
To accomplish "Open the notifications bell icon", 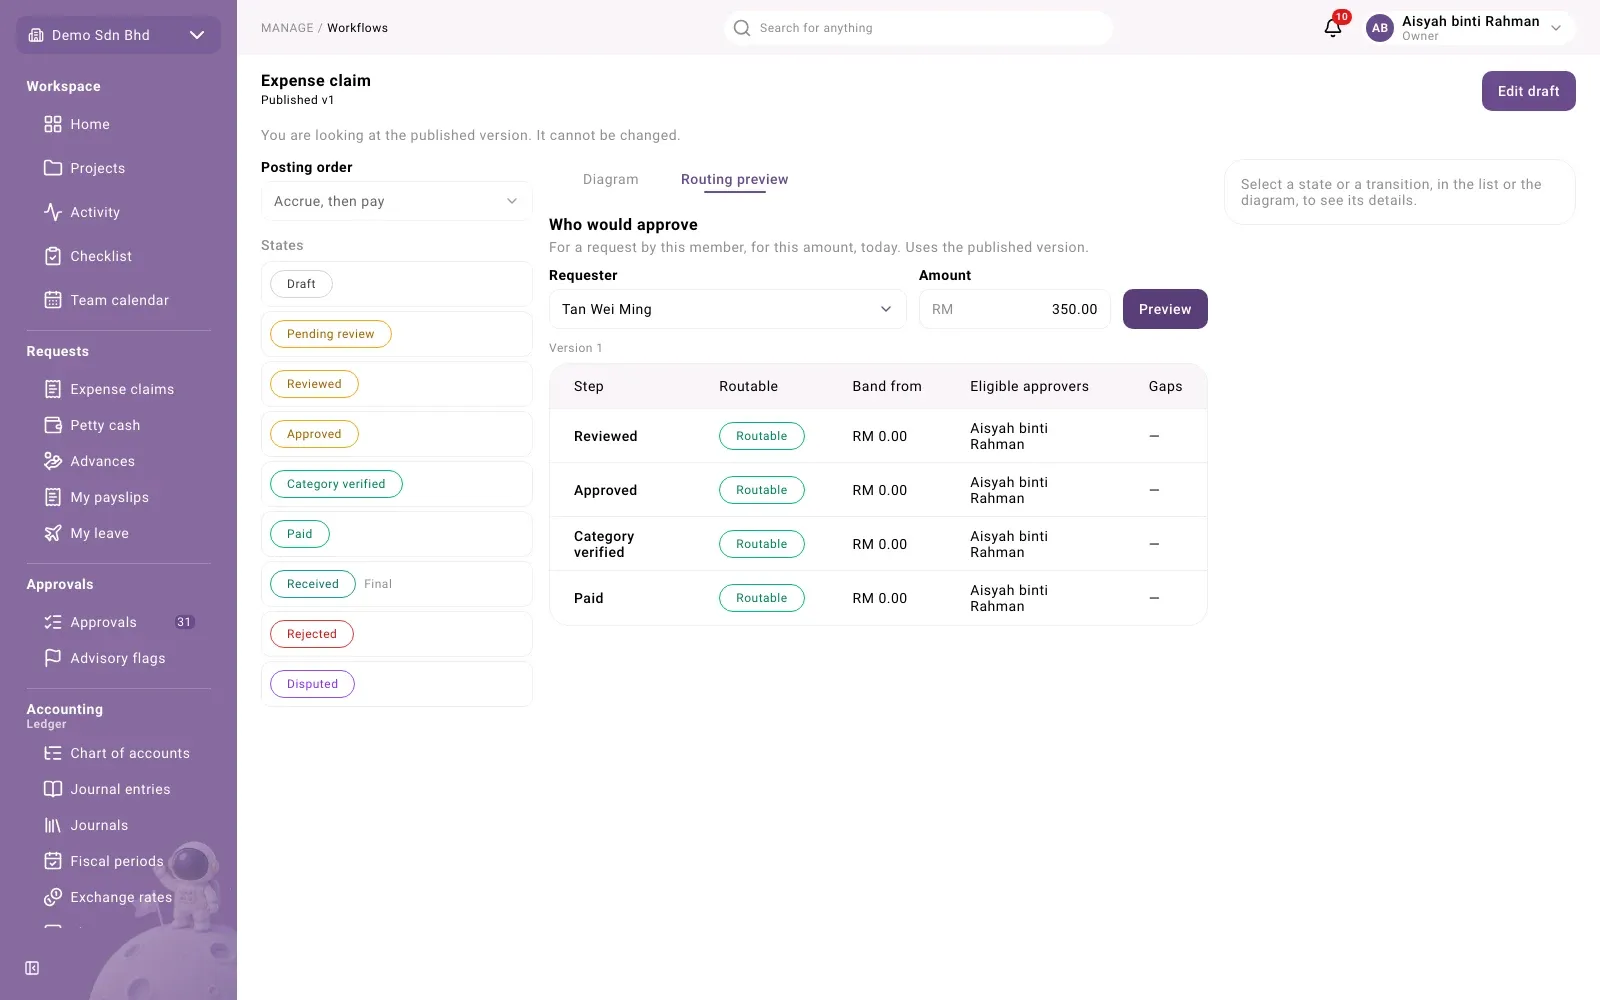I will click(1333, 28).
